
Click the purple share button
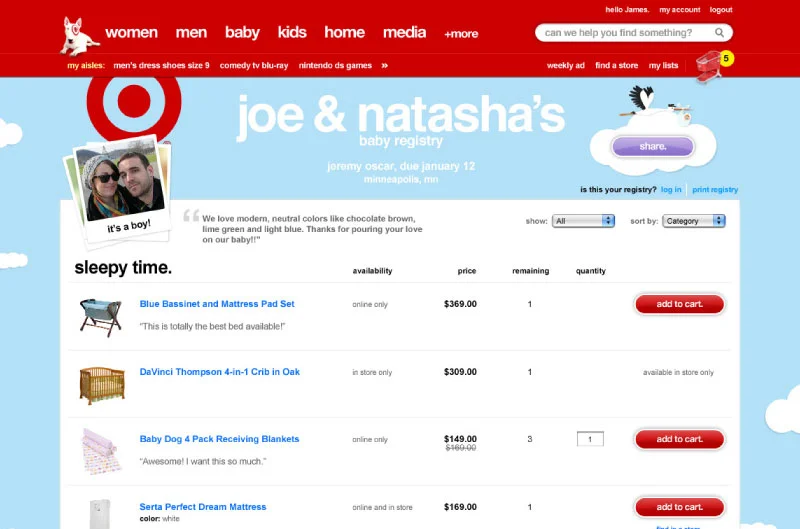(x=653, y=146)
